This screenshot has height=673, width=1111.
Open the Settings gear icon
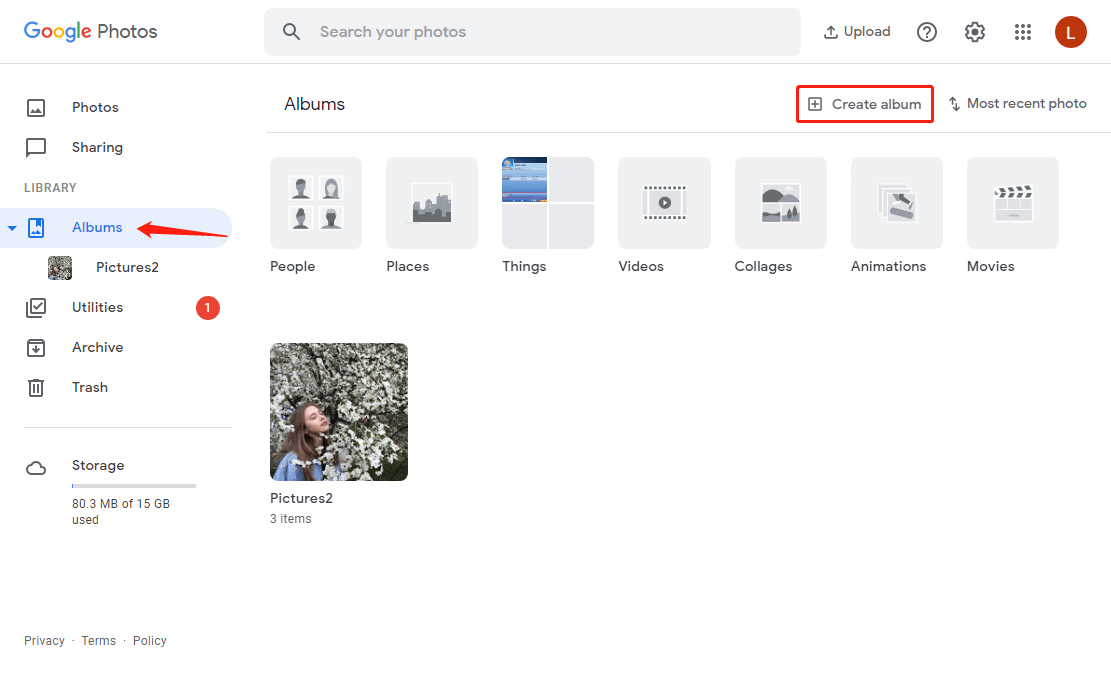(975, 32)
